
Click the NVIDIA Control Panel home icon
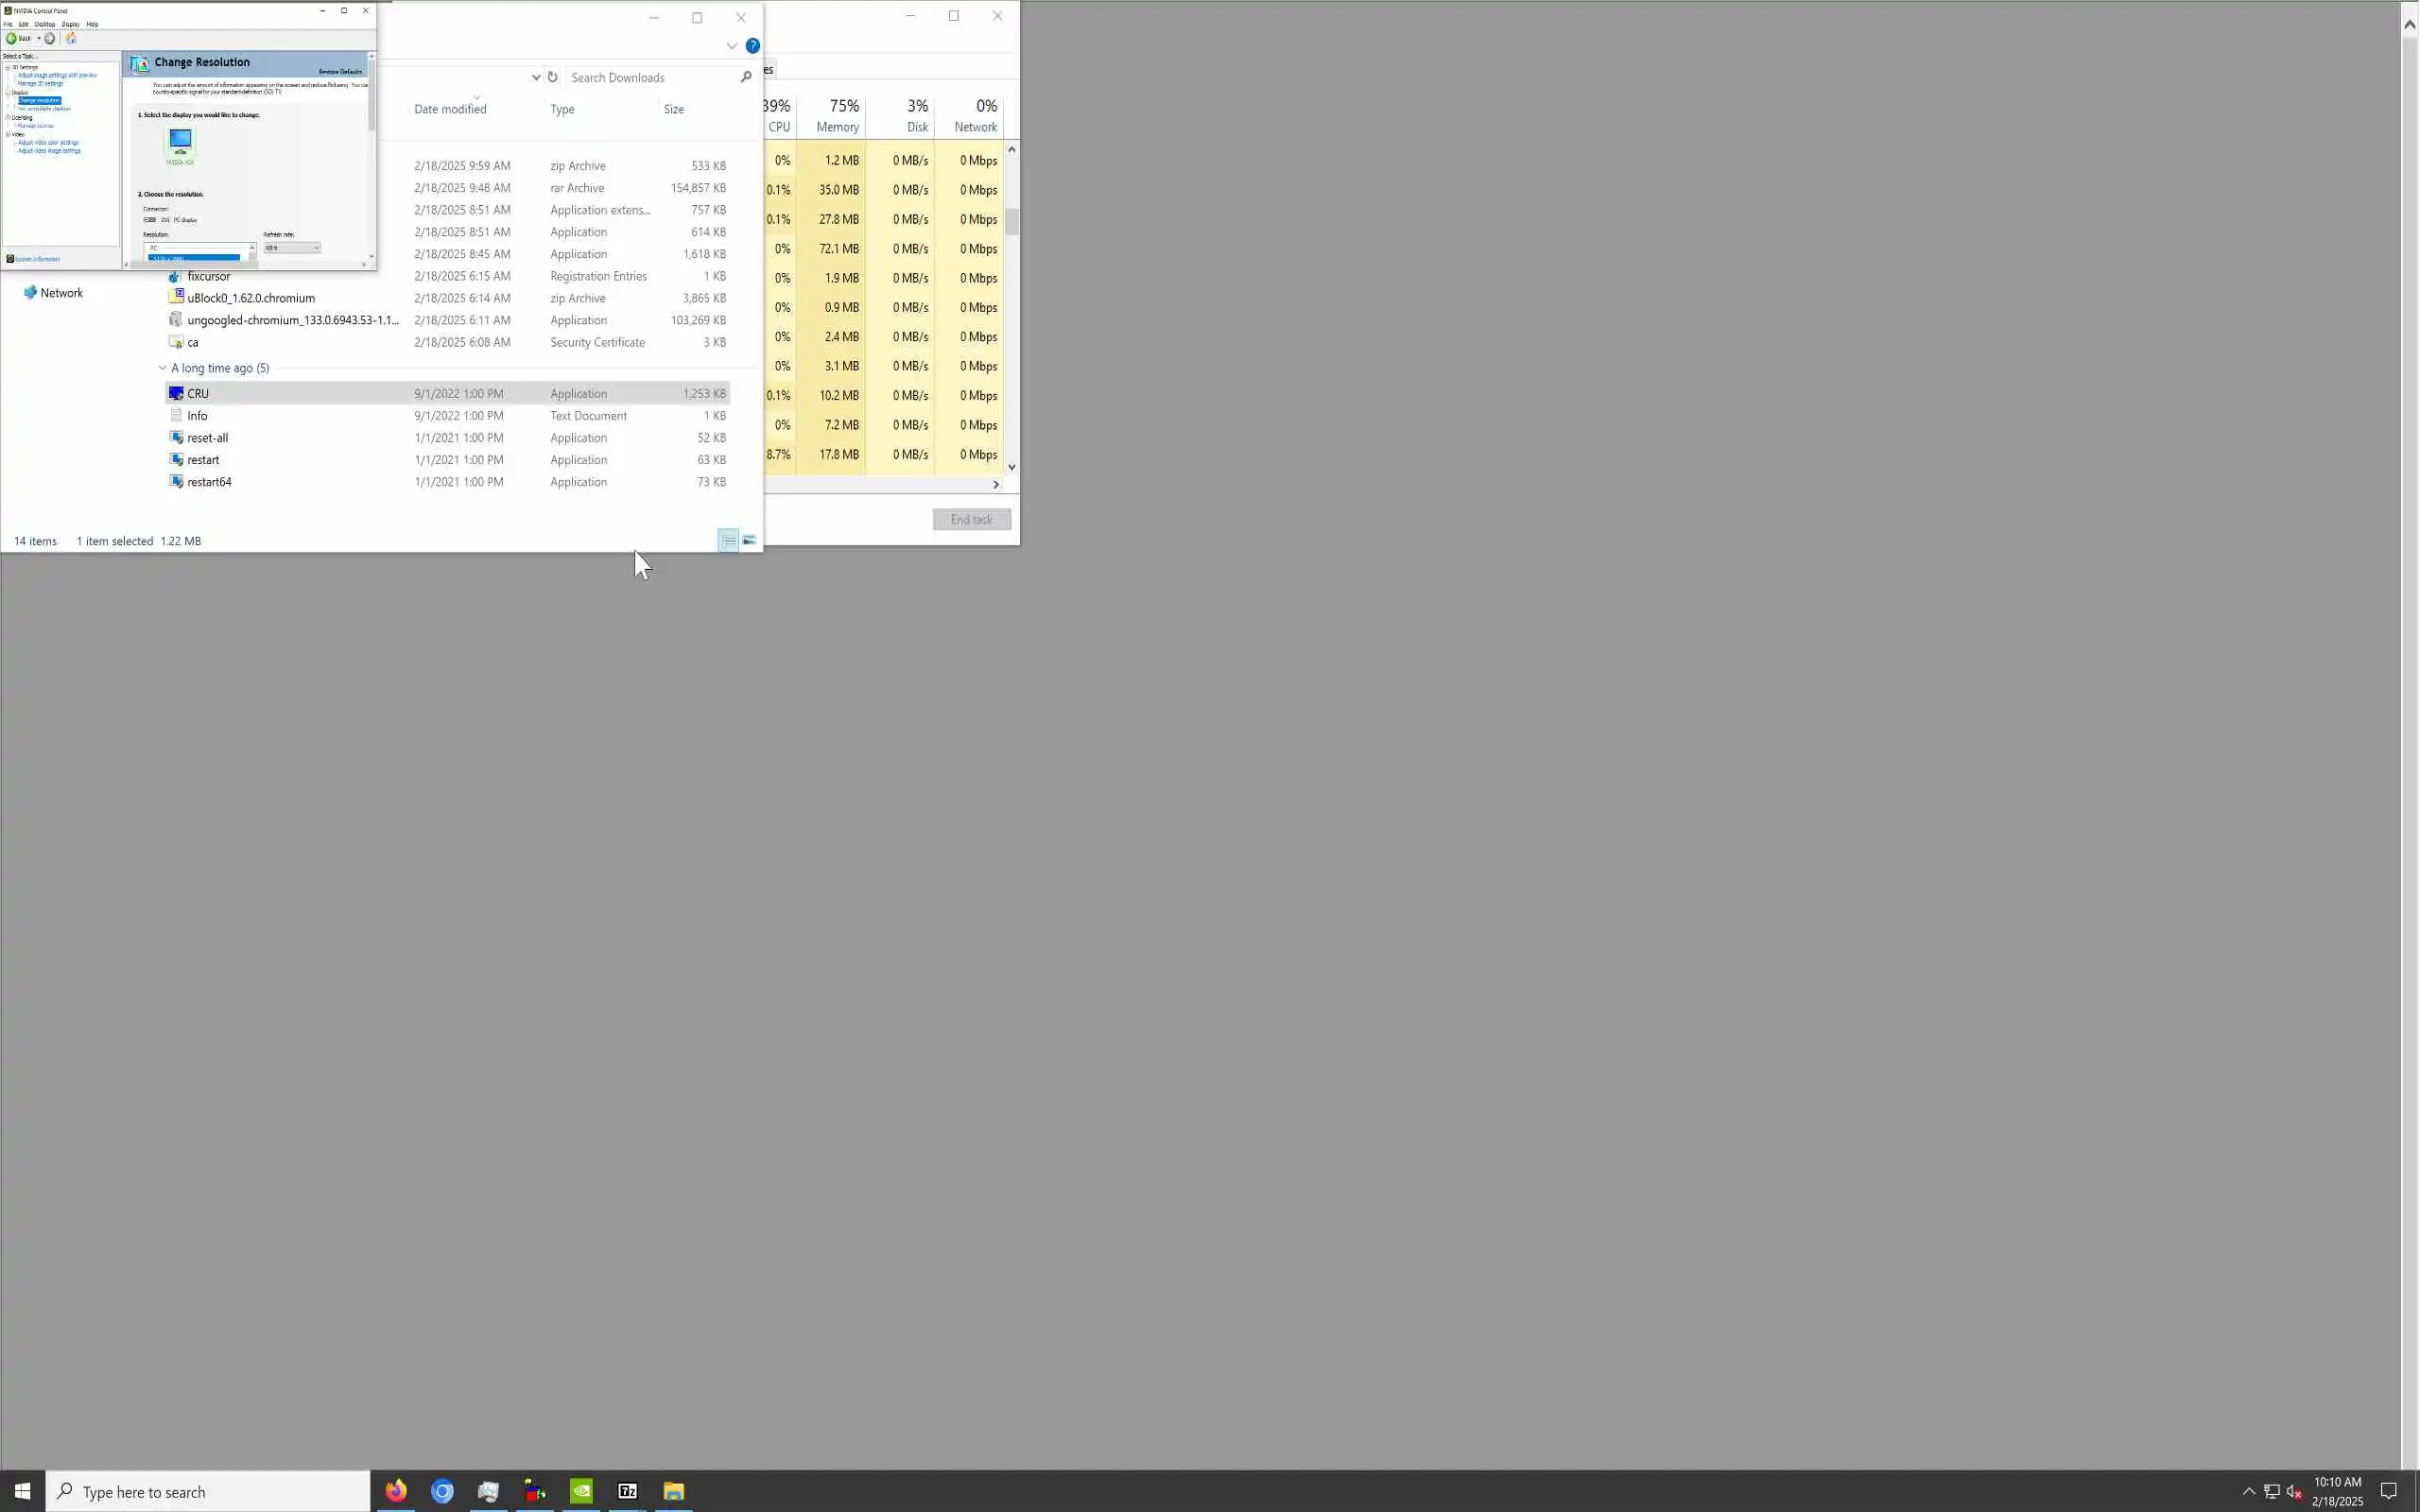(71, 39)
